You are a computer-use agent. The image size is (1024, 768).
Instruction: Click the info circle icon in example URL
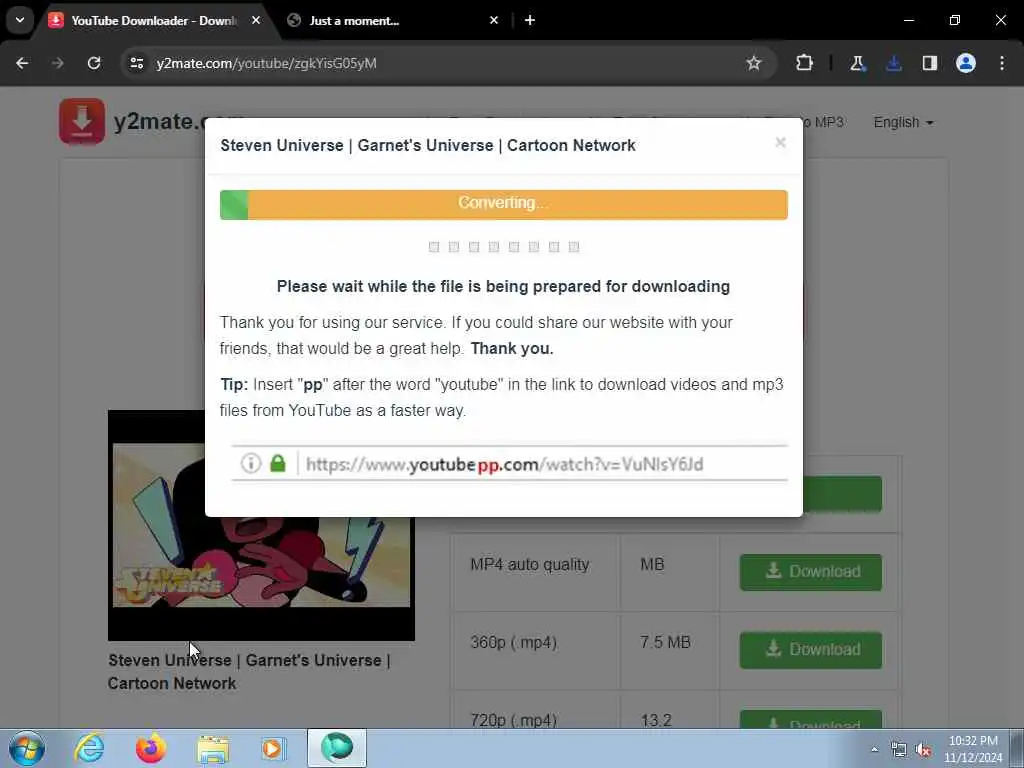[251, 463]
